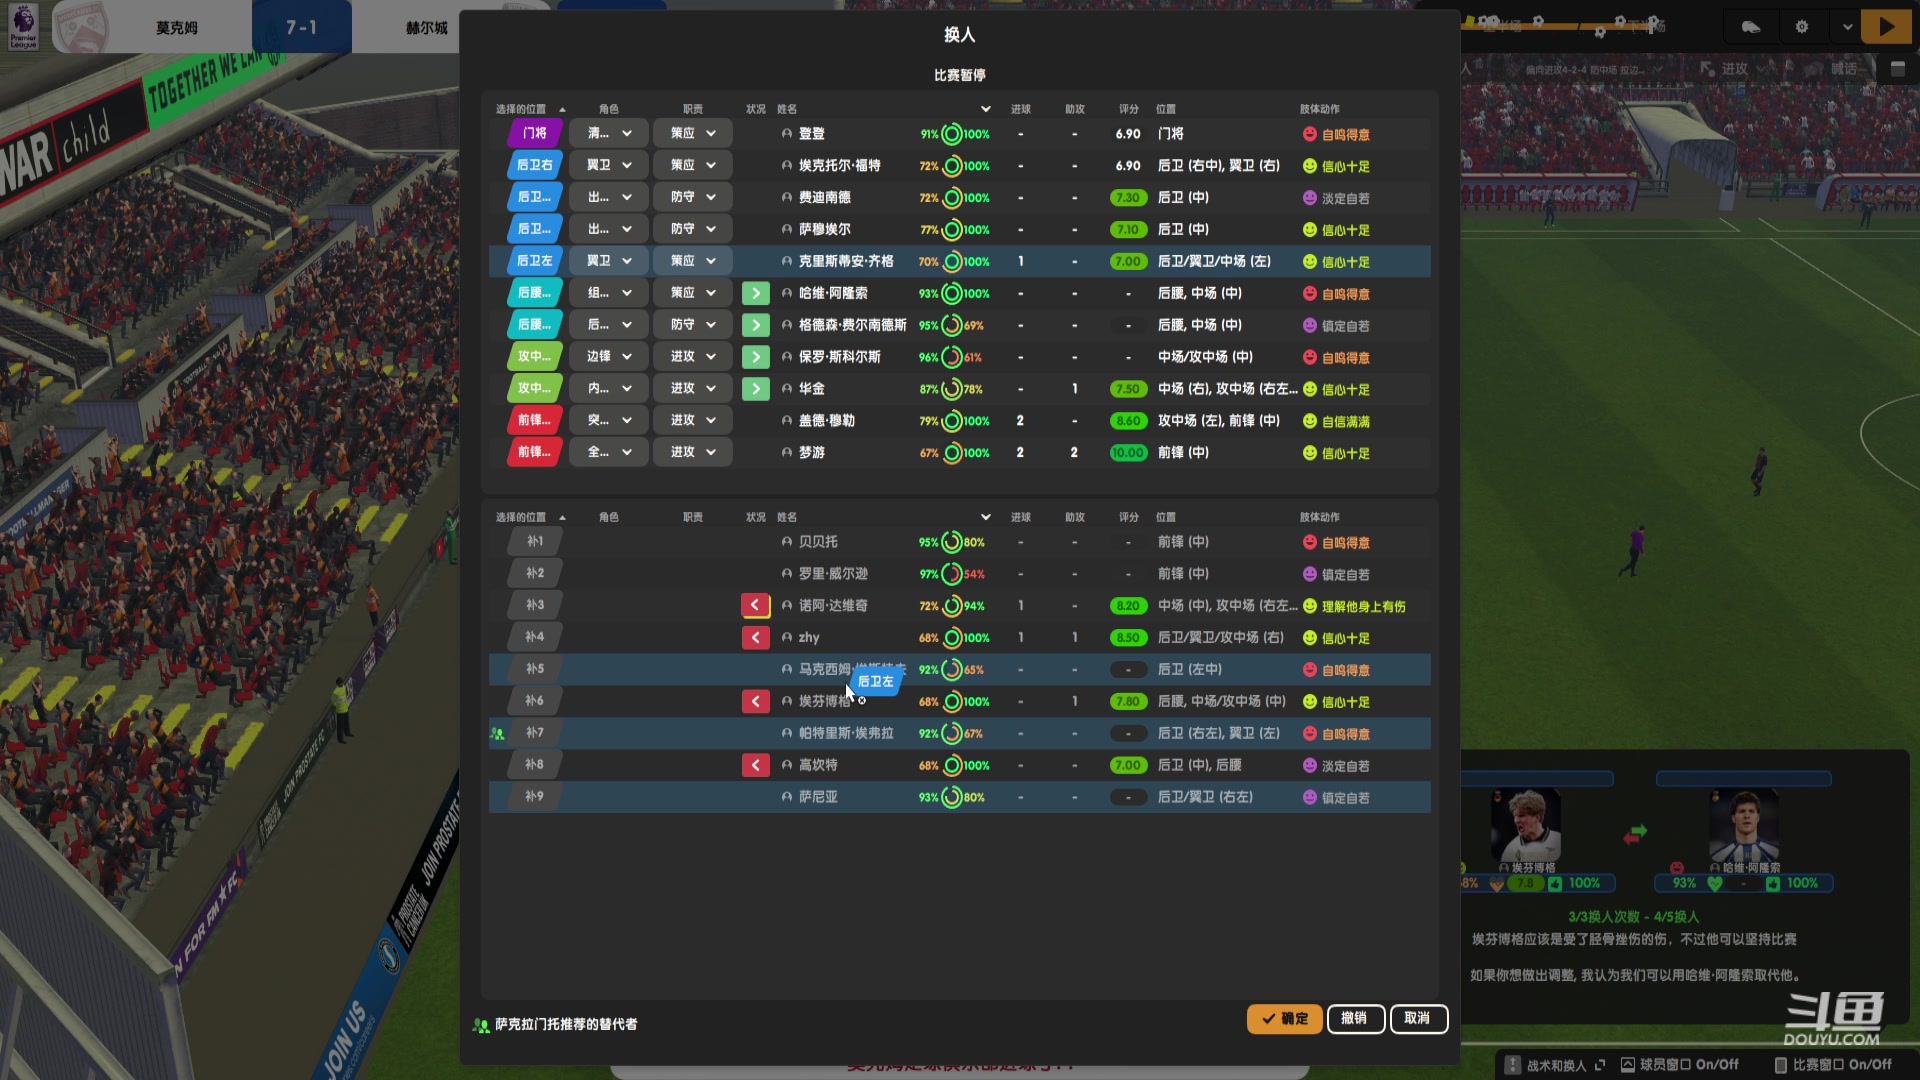This screenshot has height=1080, width=1920.
Task: Expand name column dropdown in starting lineup header
Action: 985,109
